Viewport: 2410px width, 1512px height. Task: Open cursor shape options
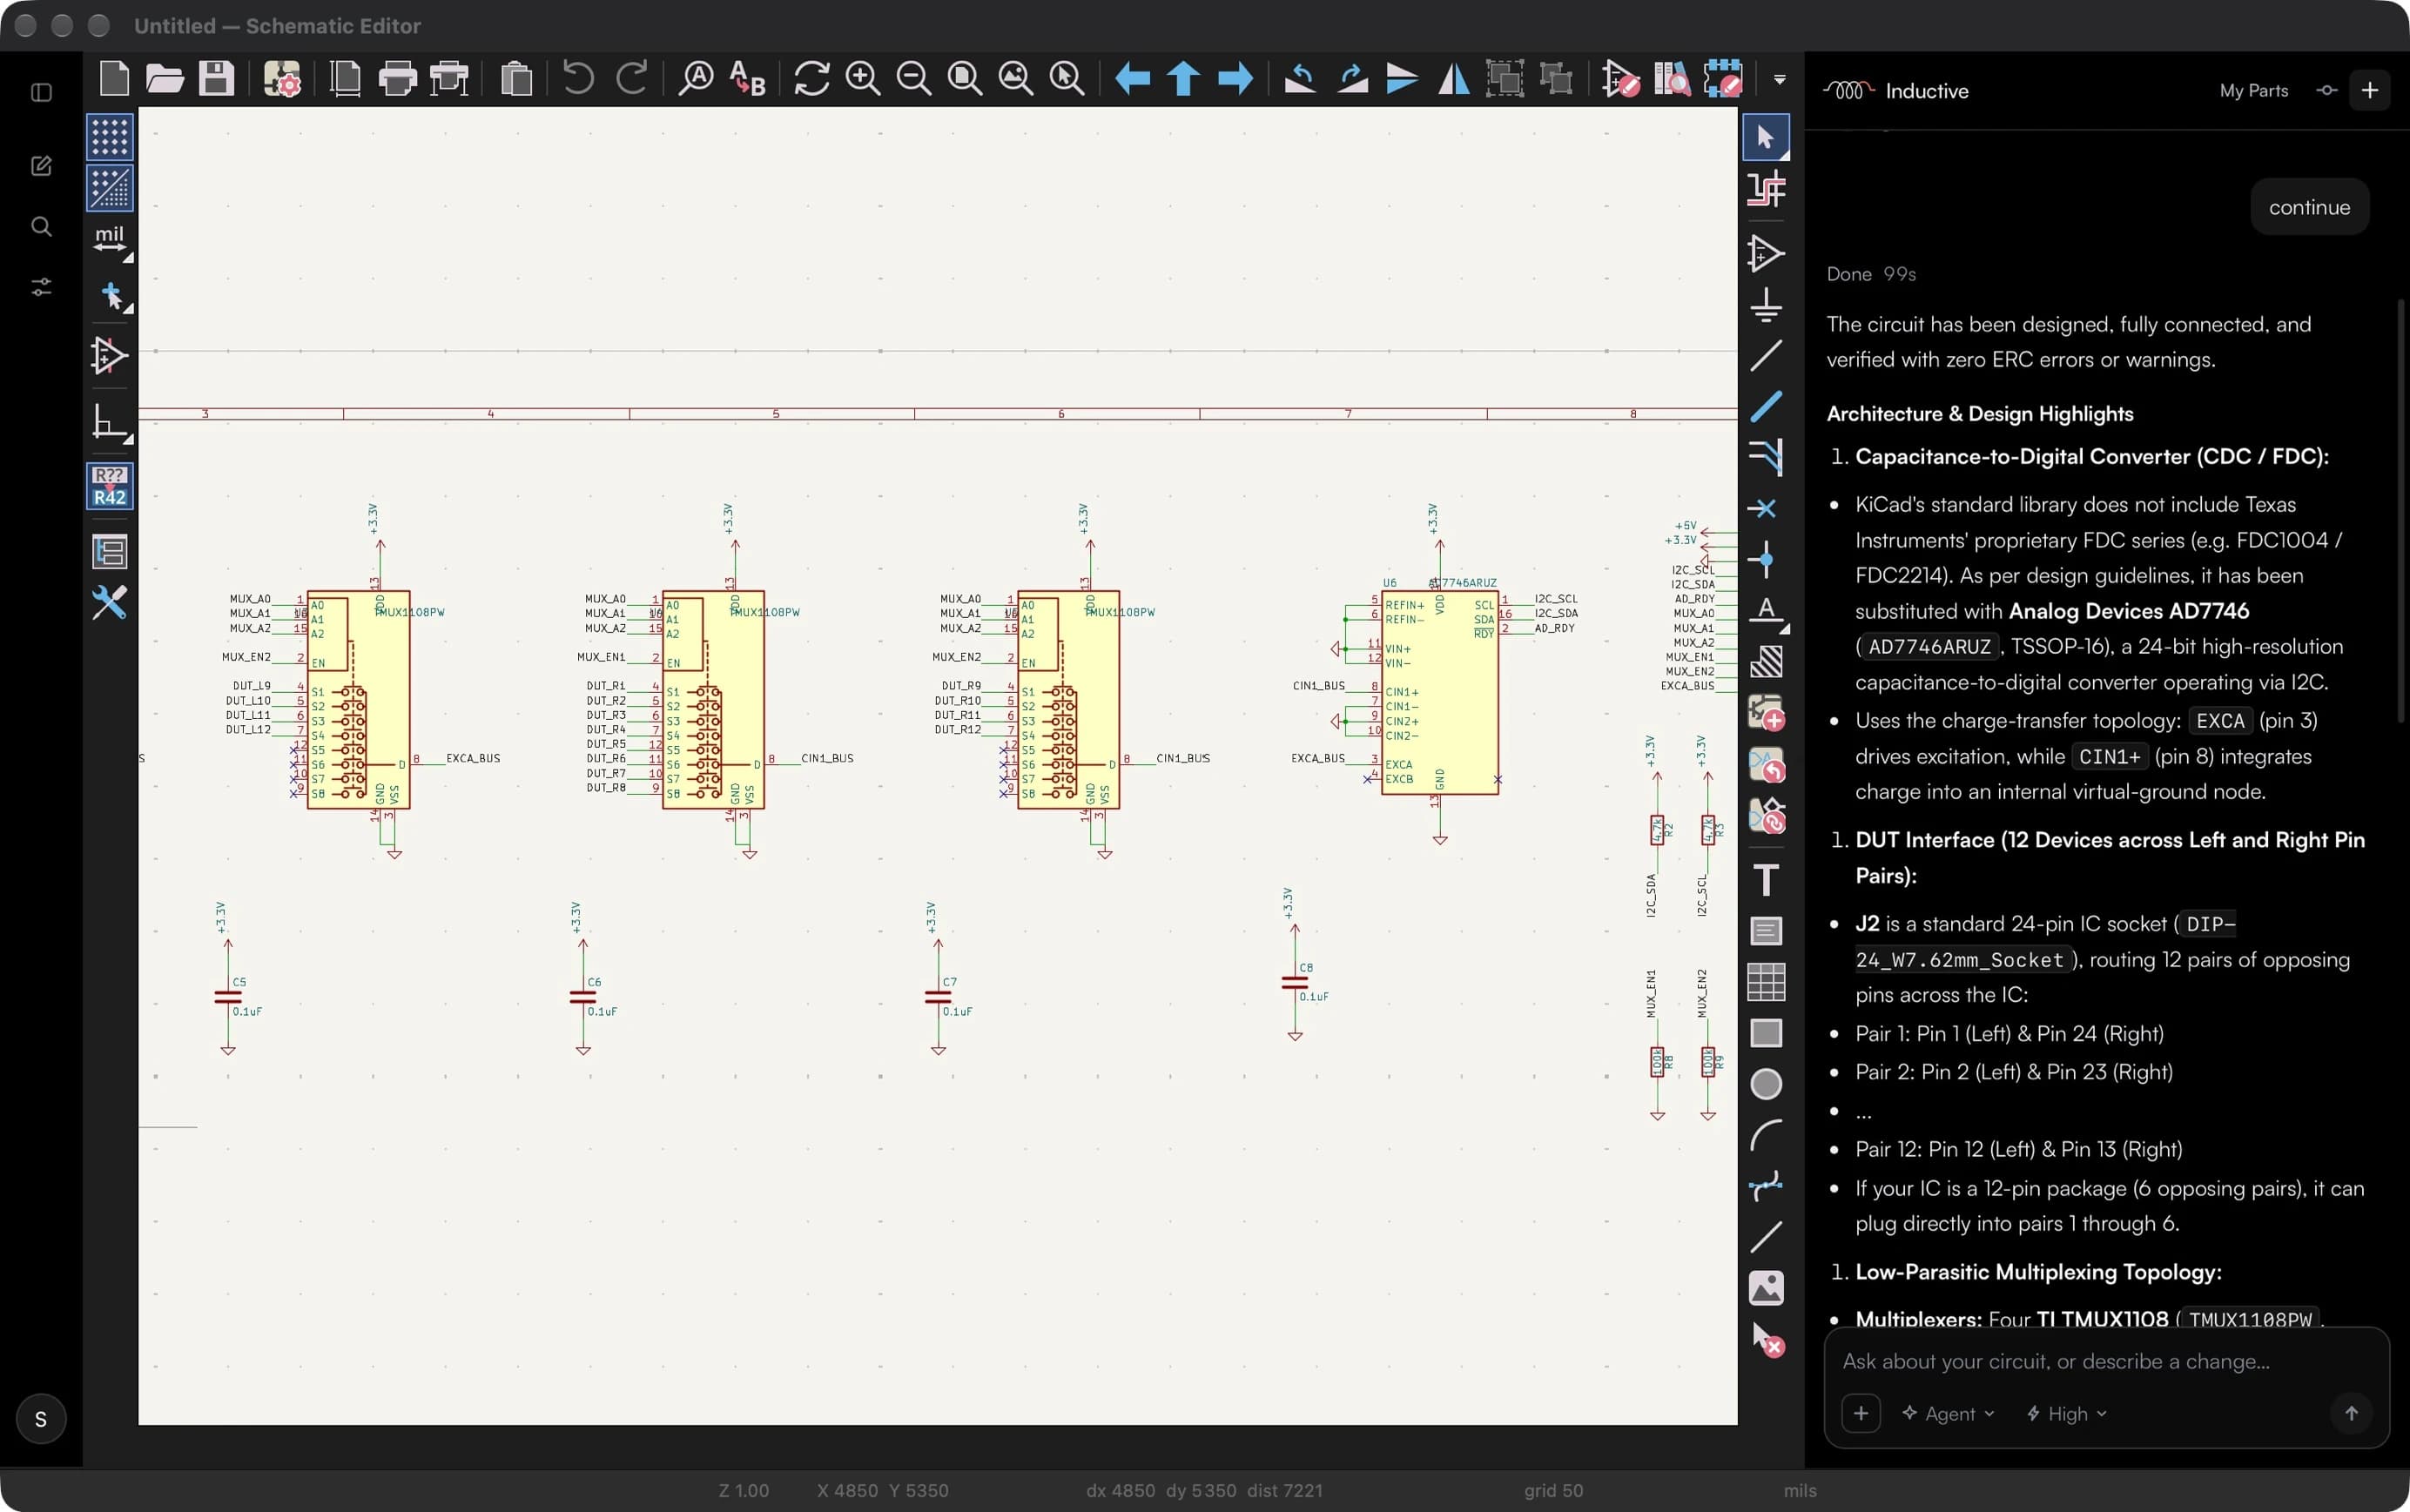(112, 296)
